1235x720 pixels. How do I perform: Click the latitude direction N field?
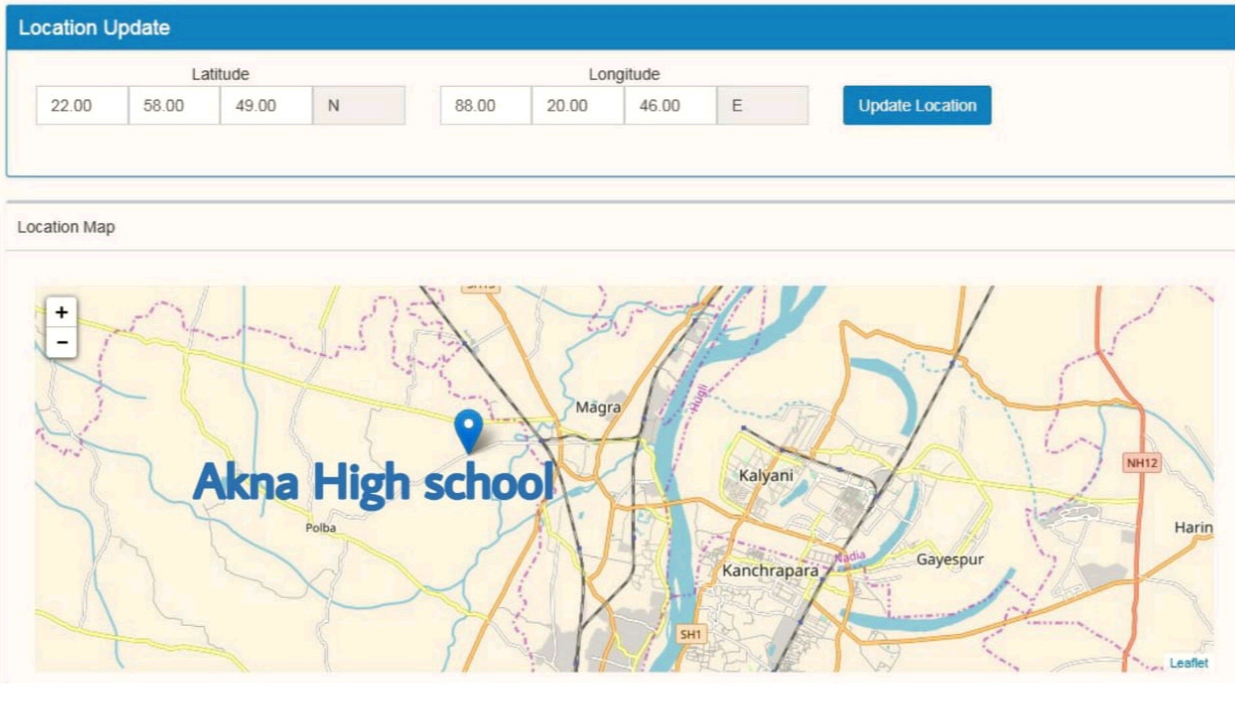point(358,105)
